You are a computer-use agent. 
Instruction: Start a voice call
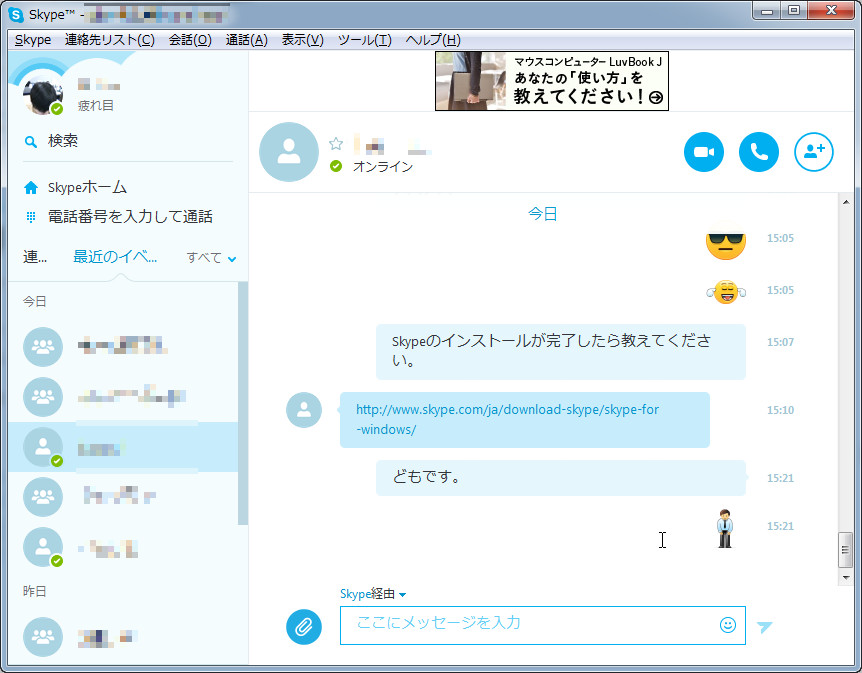coord(758,152)
